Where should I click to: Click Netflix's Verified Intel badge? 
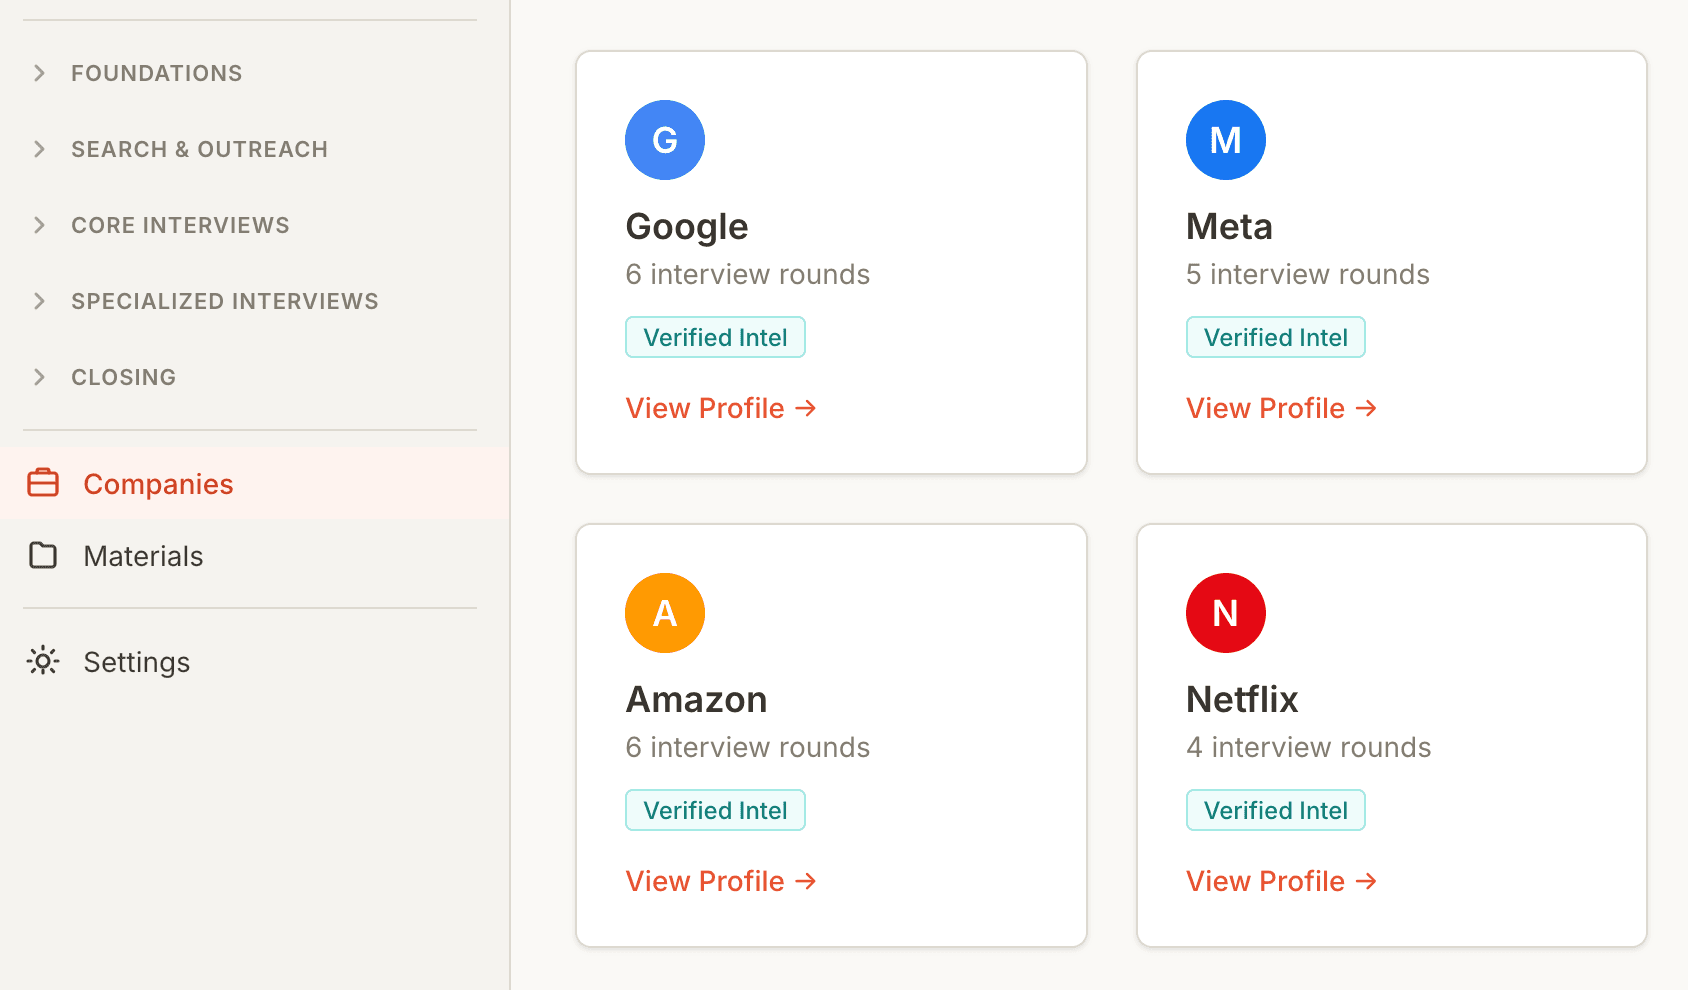[x=1276, y=810]
